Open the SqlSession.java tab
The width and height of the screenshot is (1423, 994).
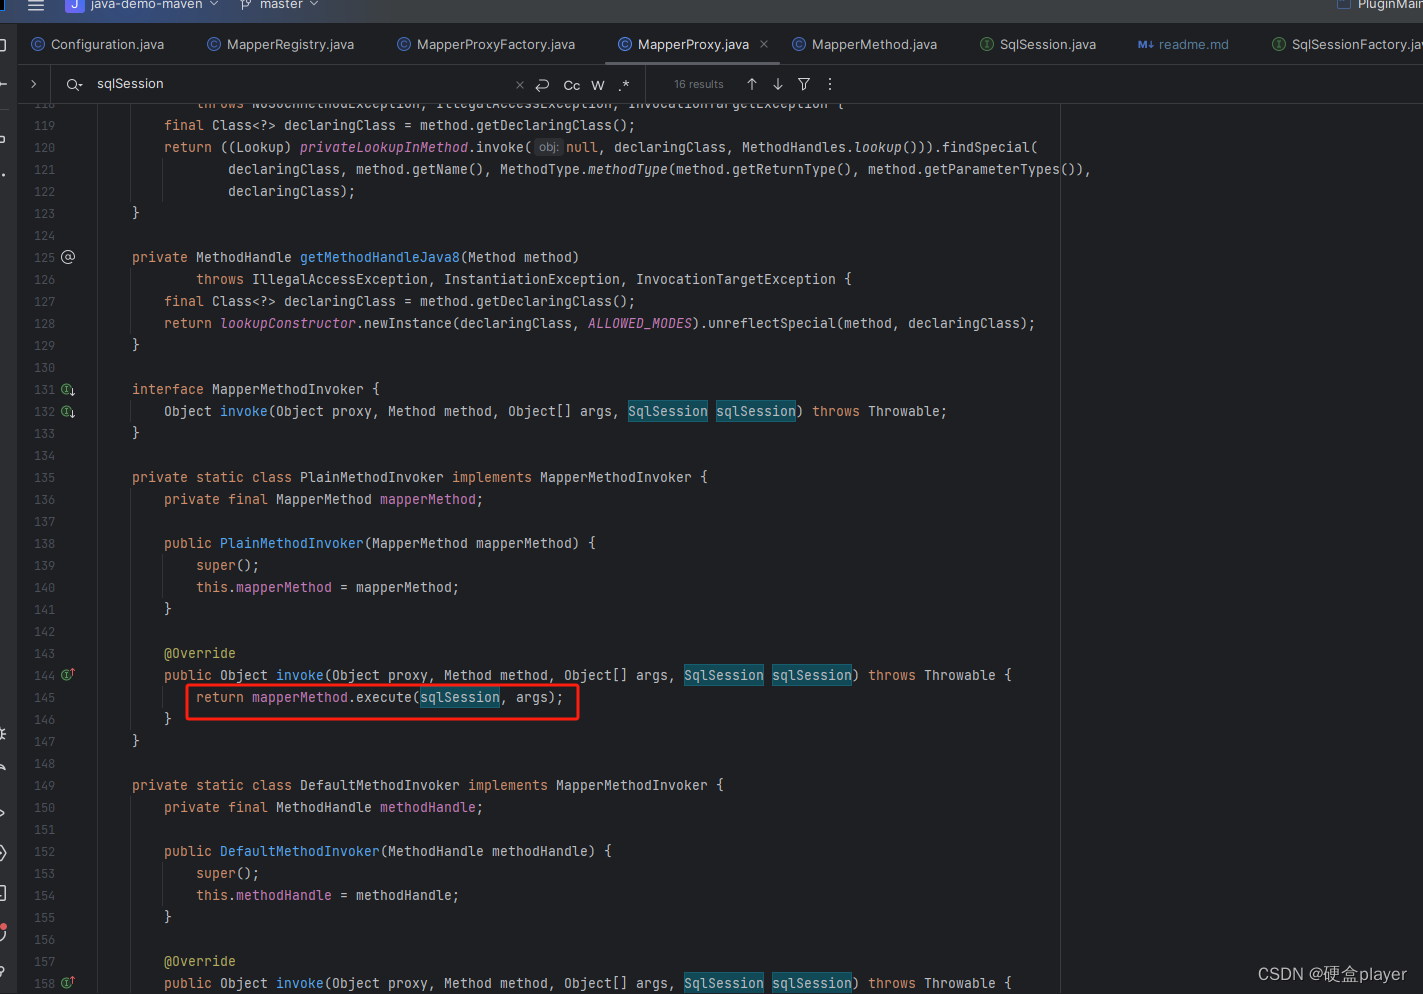coord(1038,44)
